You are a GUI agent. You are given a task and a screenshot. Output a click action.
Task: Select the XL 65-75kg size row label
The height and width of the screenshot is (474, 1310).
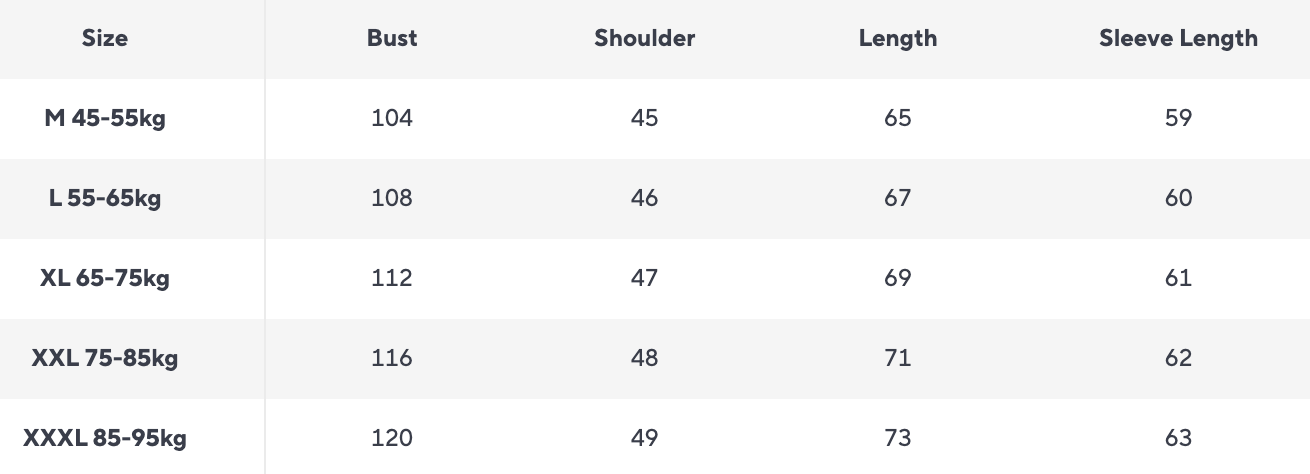(105, 278)
